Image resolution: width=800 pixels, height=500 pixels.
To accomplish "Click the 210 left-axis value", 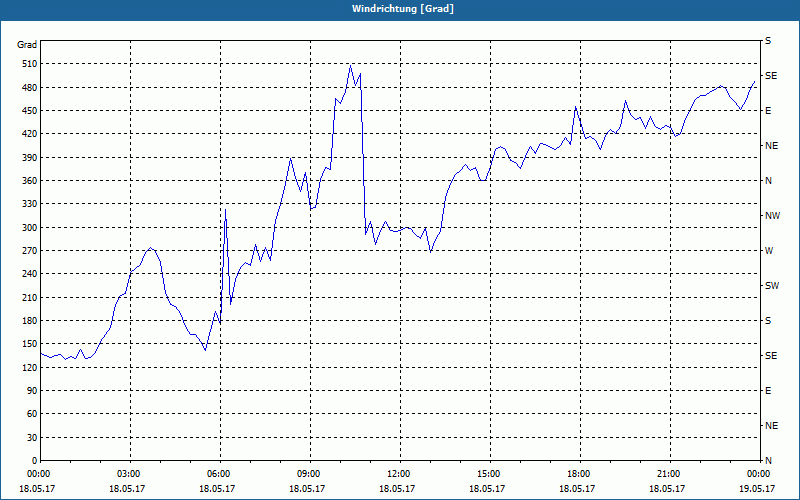I will [x=30, y=297].
